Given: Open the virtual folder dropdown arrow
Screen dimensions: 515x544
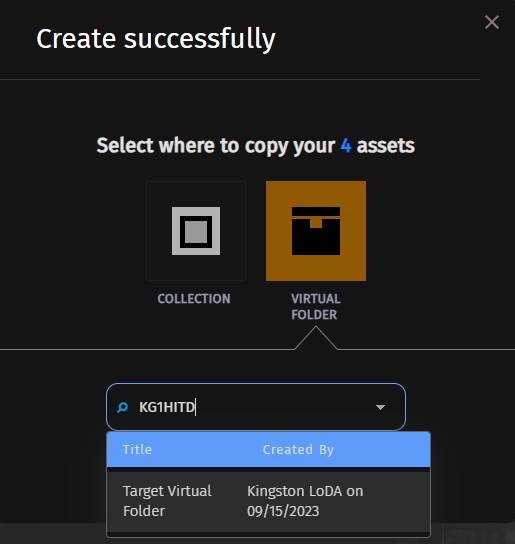Looking at the screenshot, I should (x=380, y=407).
